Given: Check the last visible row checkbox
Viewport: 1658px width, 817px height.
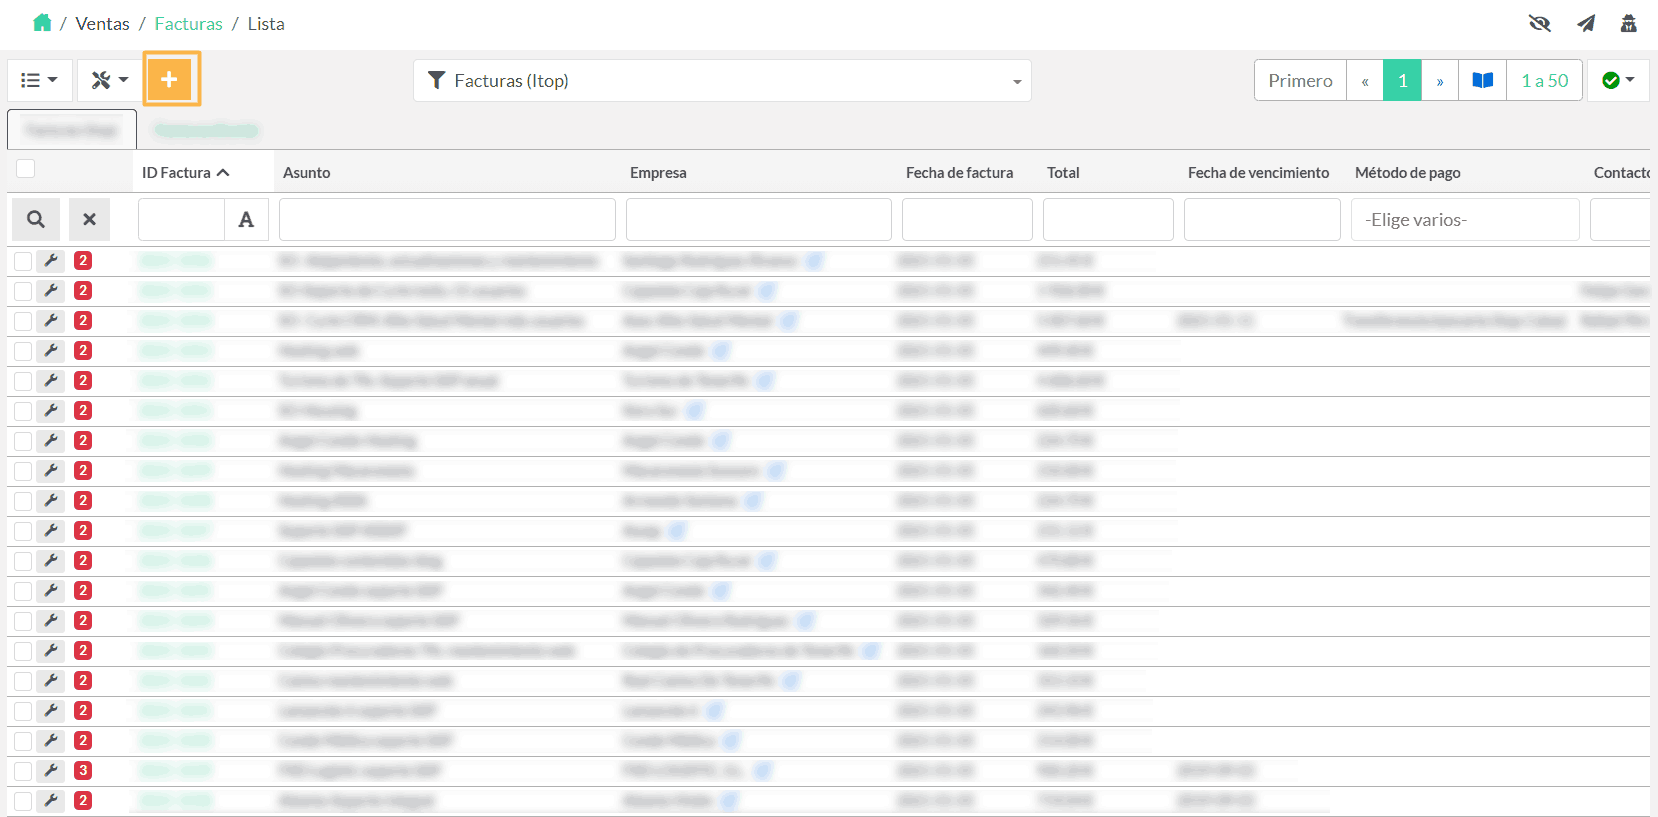Looking at the screenshot, I should pos(23,801).
